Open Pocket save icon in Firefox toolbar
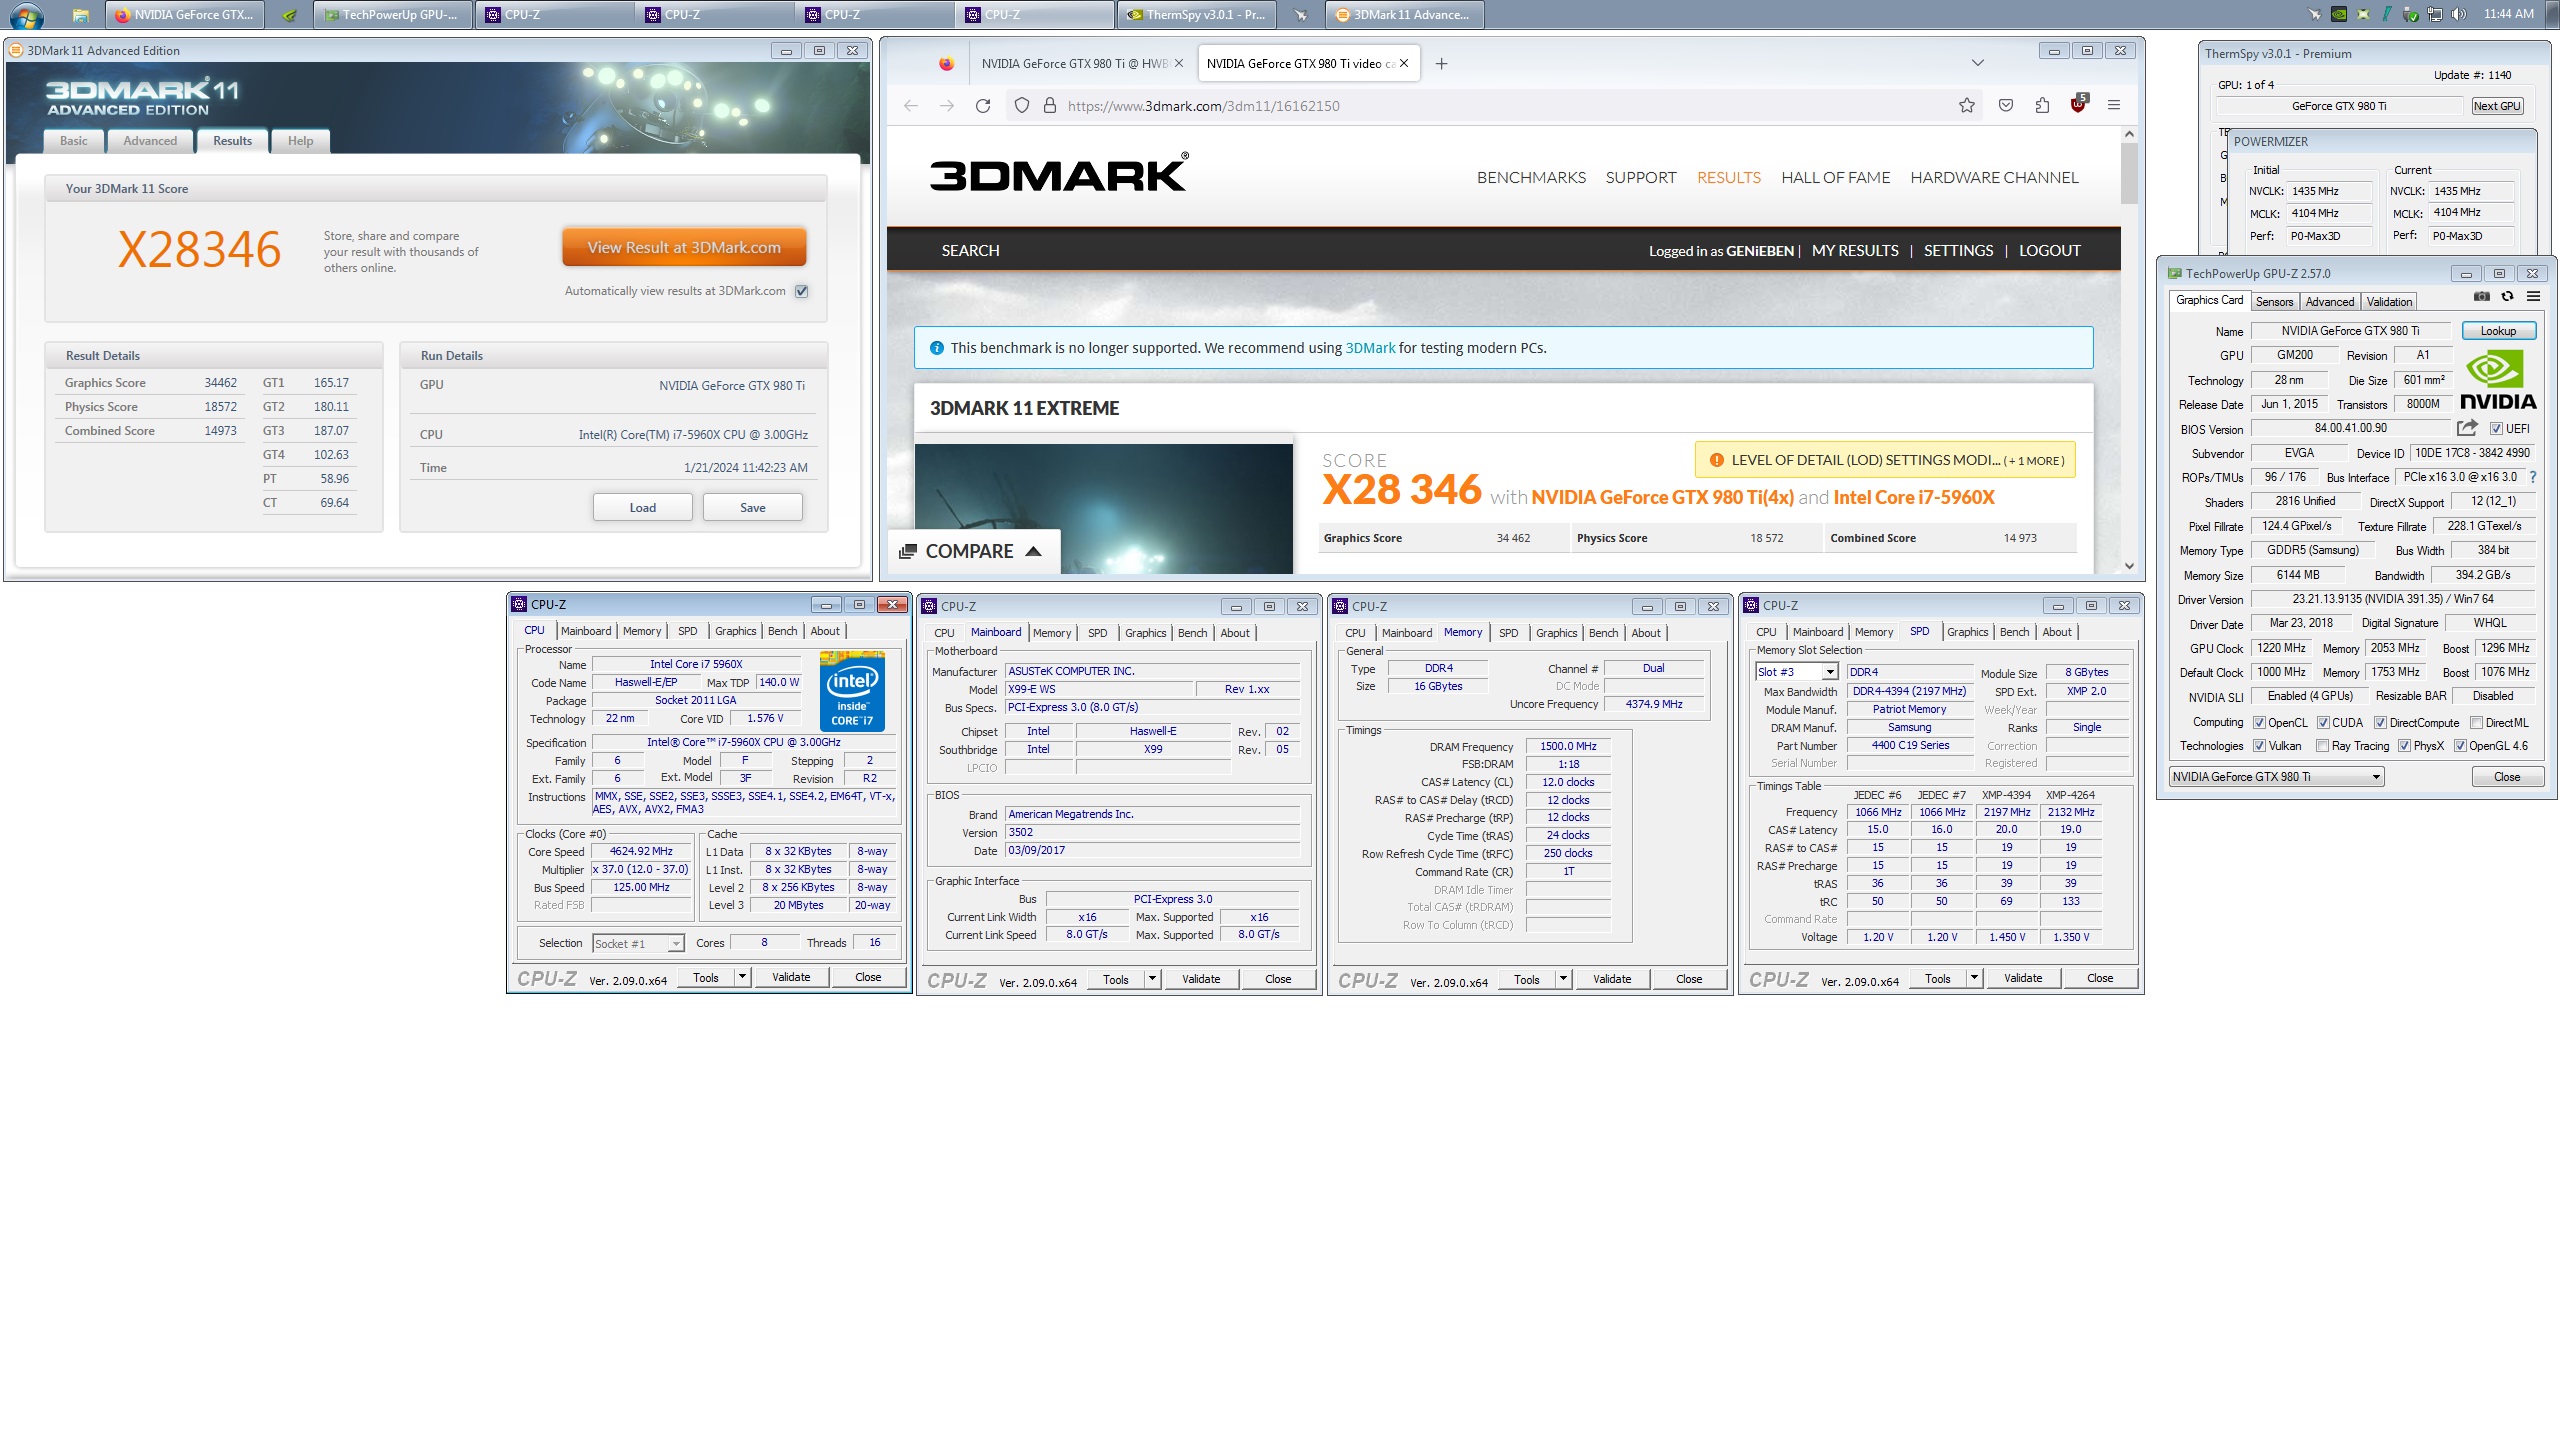This screenshot has width=2560, height=1440. pos(2006,106)
